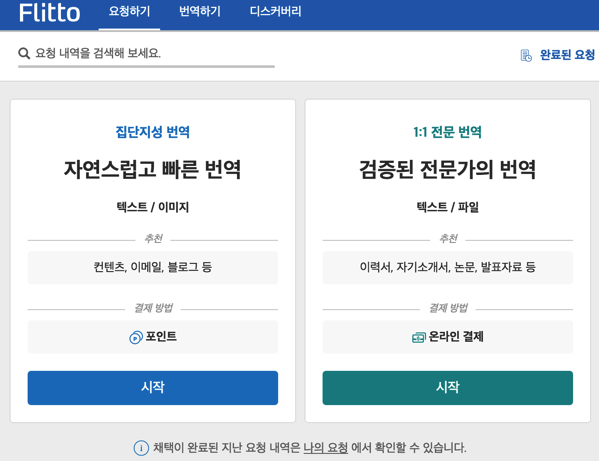Click the 집단지성 번역 heading
This screenshot has width=599, height=461.
[152, 132]
